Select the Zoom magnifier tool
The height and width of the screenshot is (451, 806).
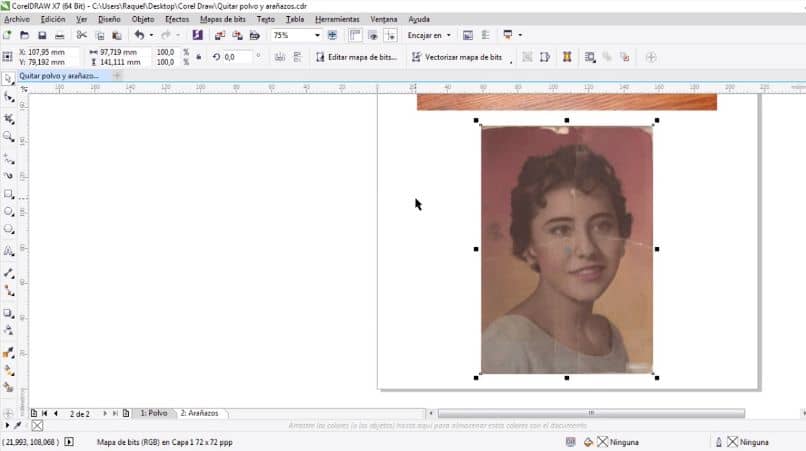(x=9, y=136)
